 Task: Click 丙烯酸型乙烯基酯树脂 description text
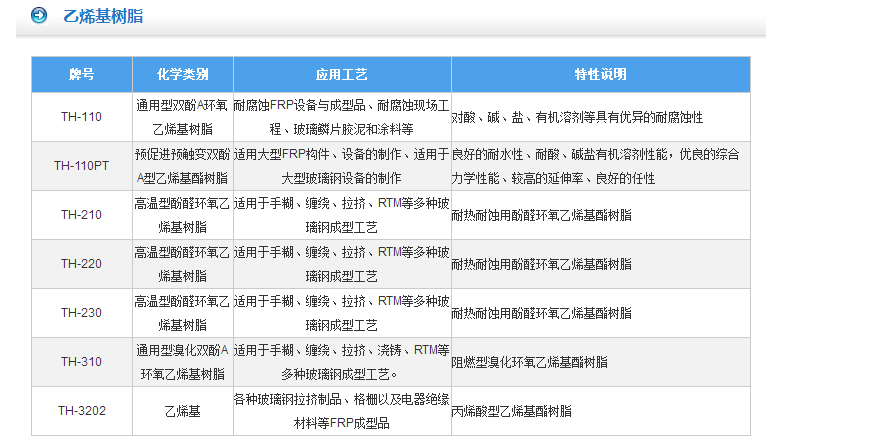(512, 411)
